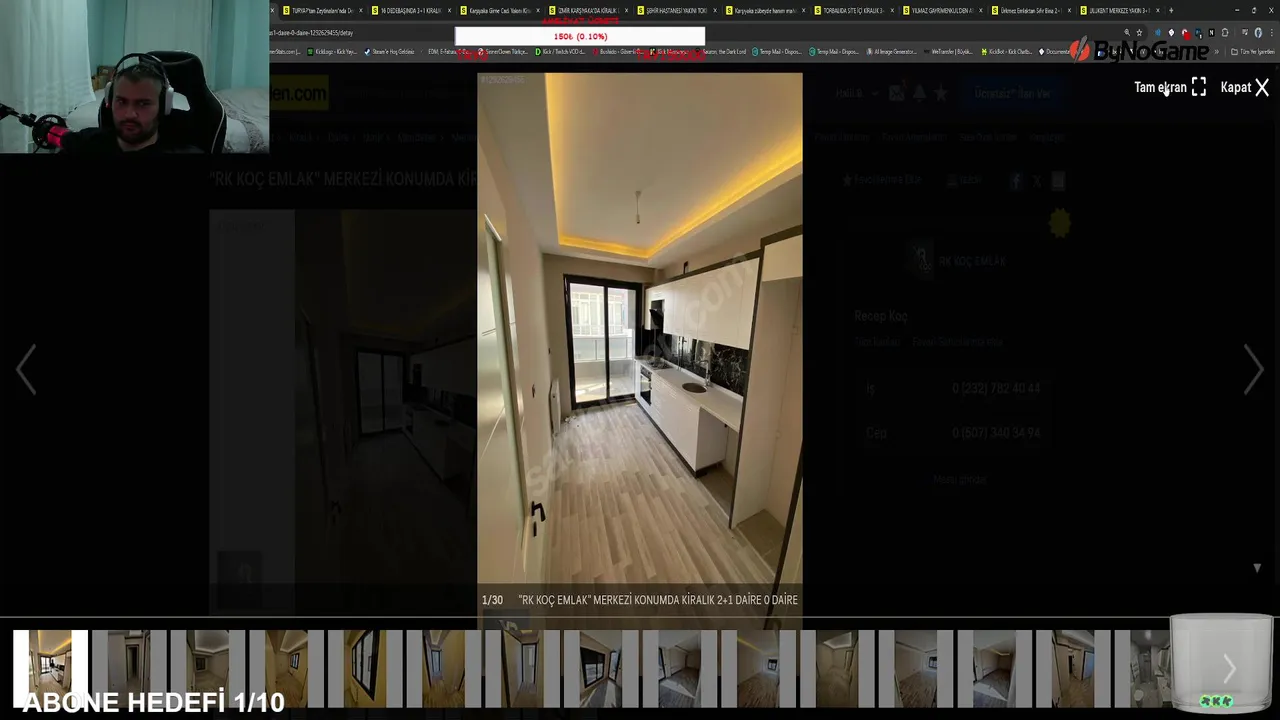Bookmark this page with the star icon
This screenshot has height=720, width=1280.
click(1139, 33)
